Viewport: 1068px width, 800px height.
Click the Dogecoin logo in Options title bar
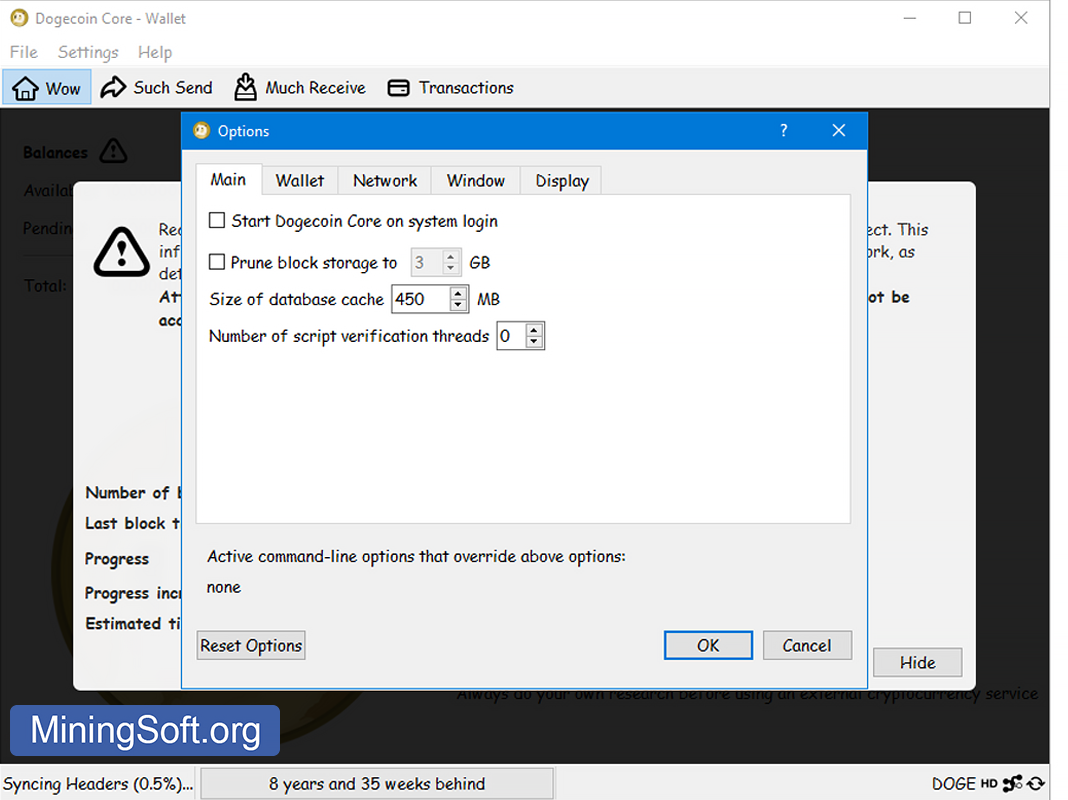tap(201, 131)
